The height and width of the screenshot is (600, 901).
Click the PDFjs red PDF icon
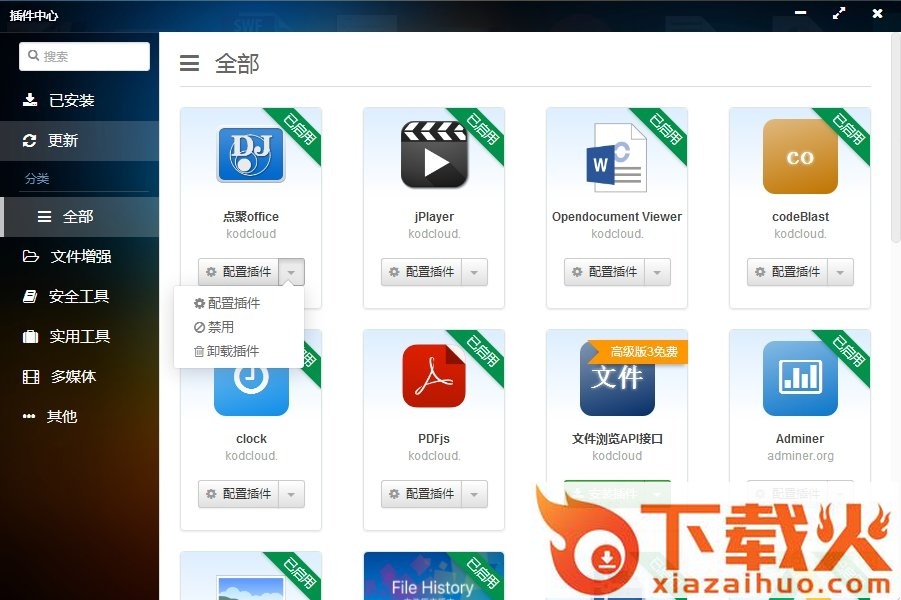click(434, 376)
